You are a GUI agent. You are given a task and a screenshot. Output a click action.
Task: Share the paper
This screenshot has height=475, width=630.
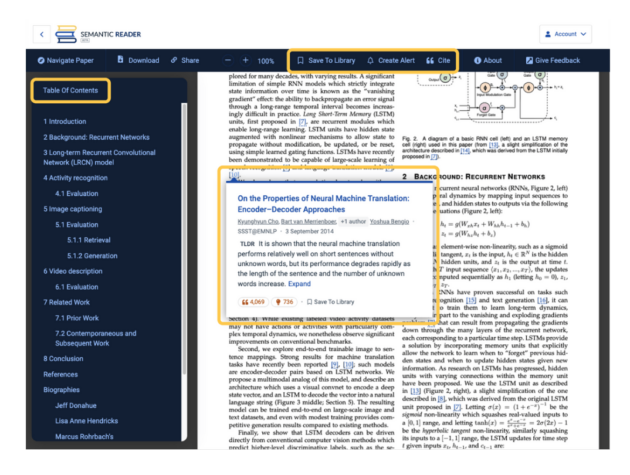click(185, 60)
